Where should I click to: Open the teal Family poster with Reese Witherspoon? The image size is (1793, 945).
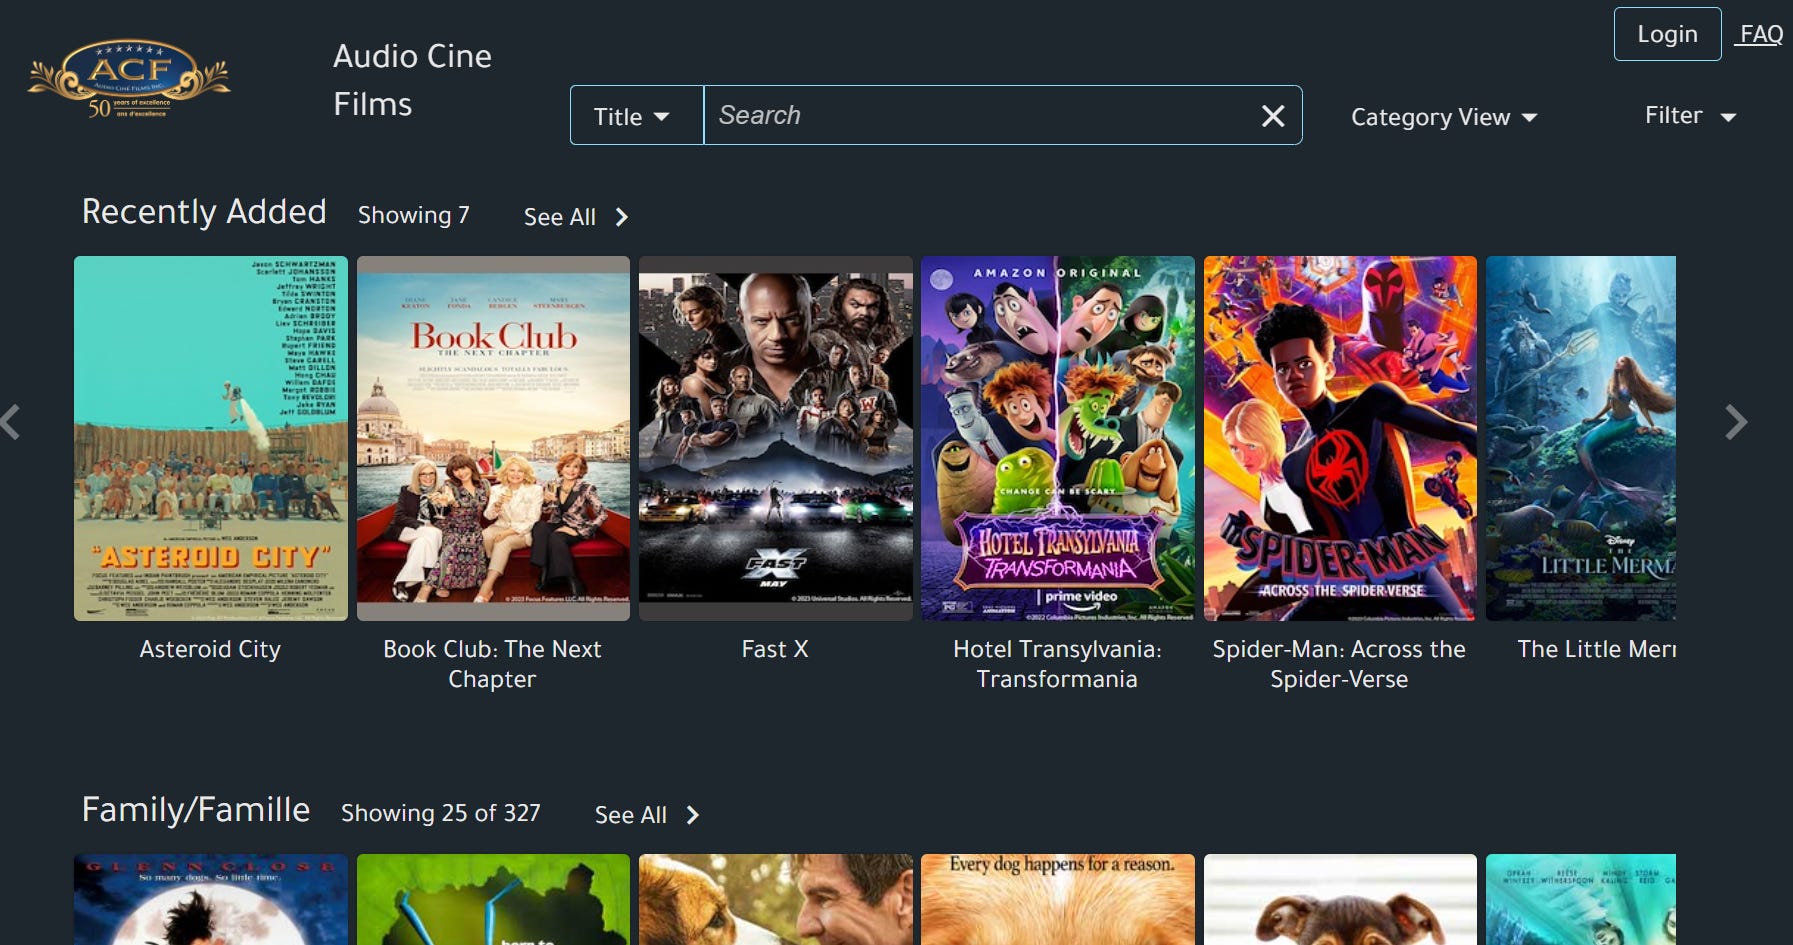tap(1581, 899)
